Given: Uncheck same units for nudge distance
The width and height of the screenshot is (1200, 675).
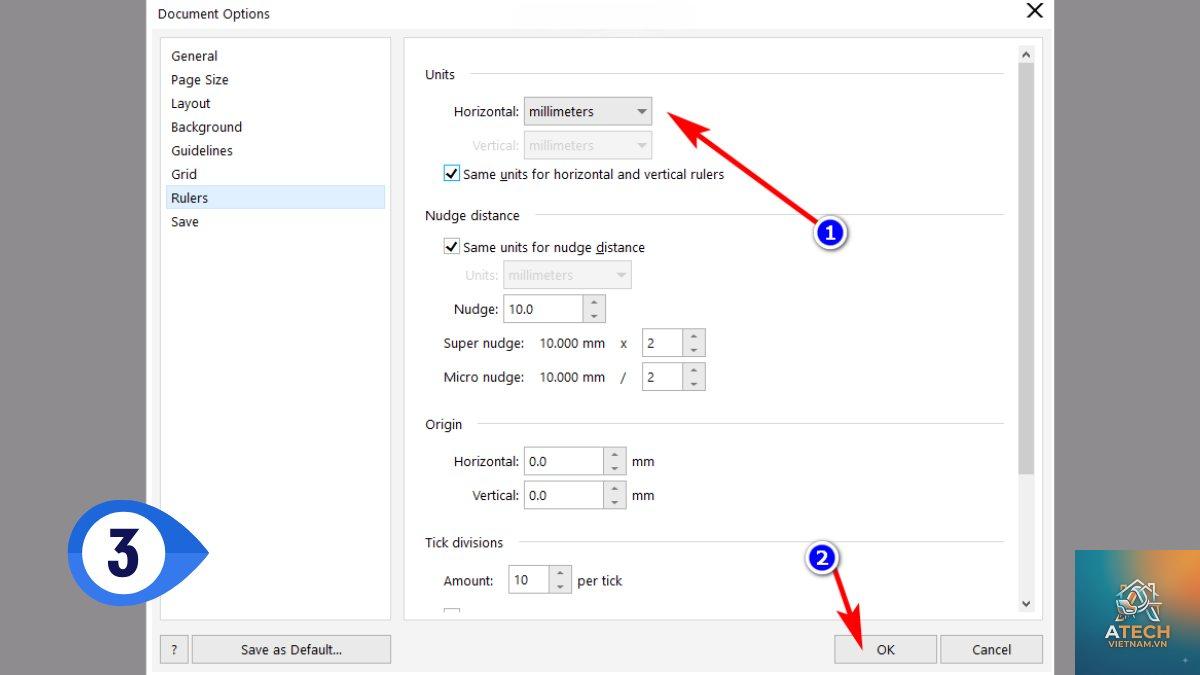Looking at the screenshot, I should point(544,247).
